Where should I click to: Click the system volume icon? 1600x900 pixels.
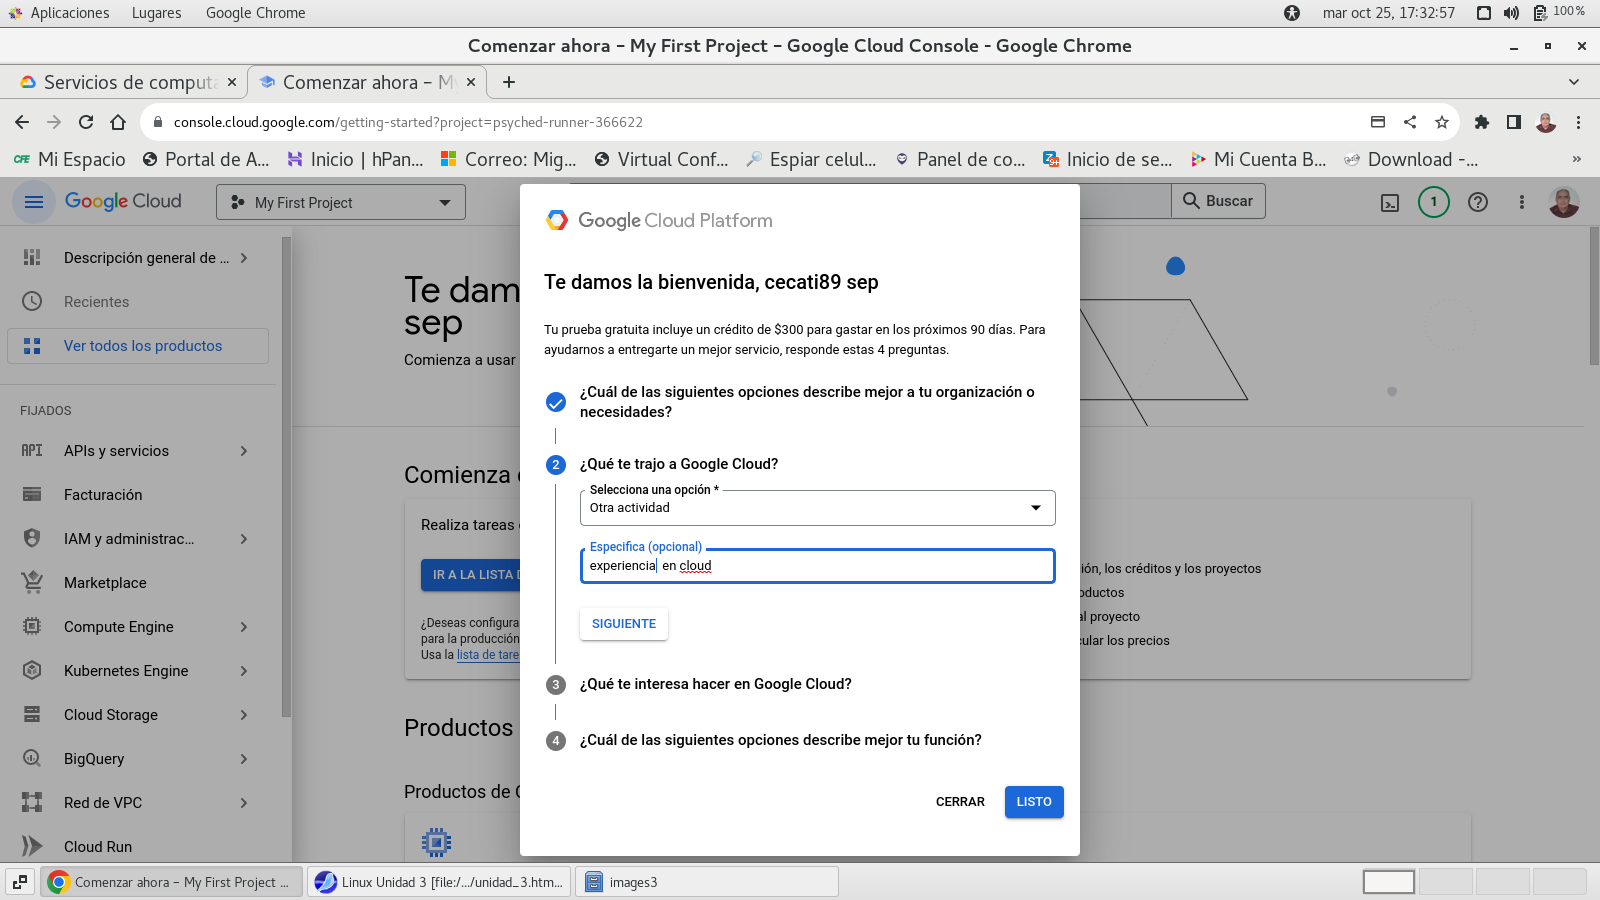(x=1511, y=13)
